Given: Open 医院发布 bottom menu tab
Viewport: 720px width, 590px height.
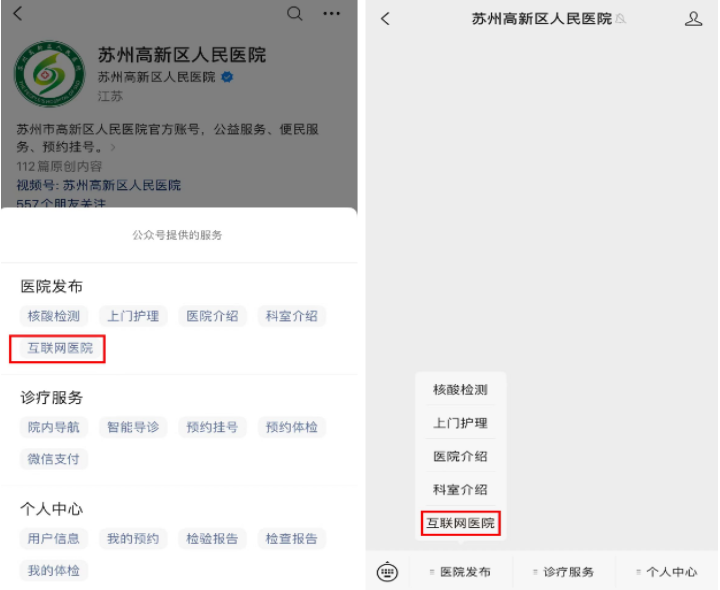Looking at the screenshot, I should (x=461, y=572).
